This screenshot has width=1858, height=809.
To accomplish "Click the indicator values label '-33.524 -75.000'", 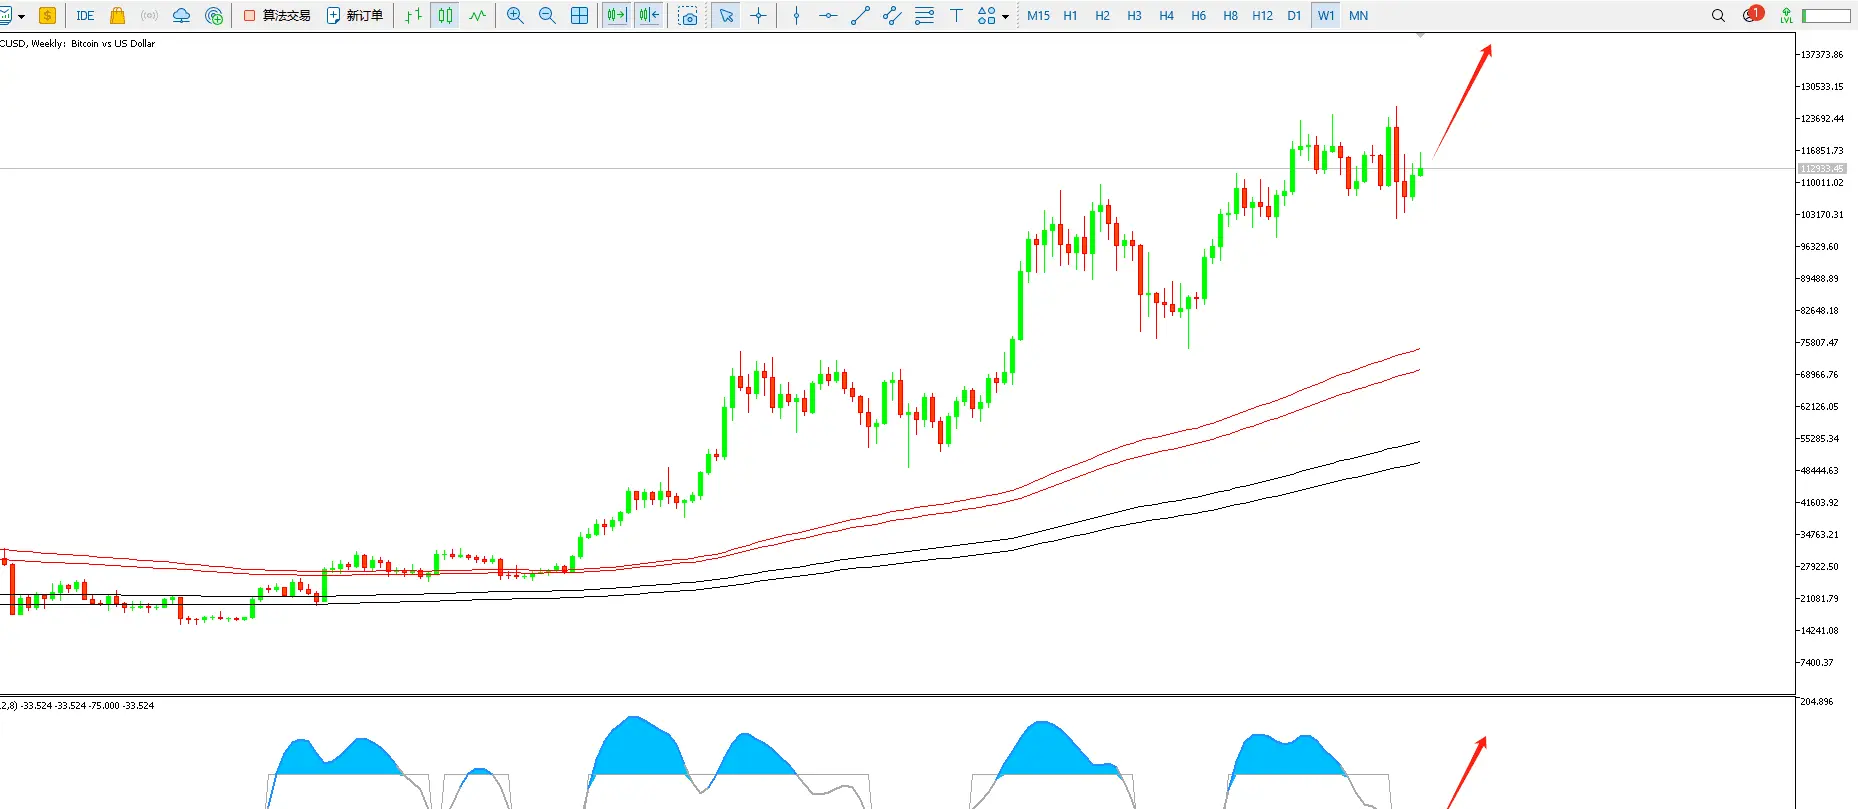I will pyautogui.click(x=87, y=705).
